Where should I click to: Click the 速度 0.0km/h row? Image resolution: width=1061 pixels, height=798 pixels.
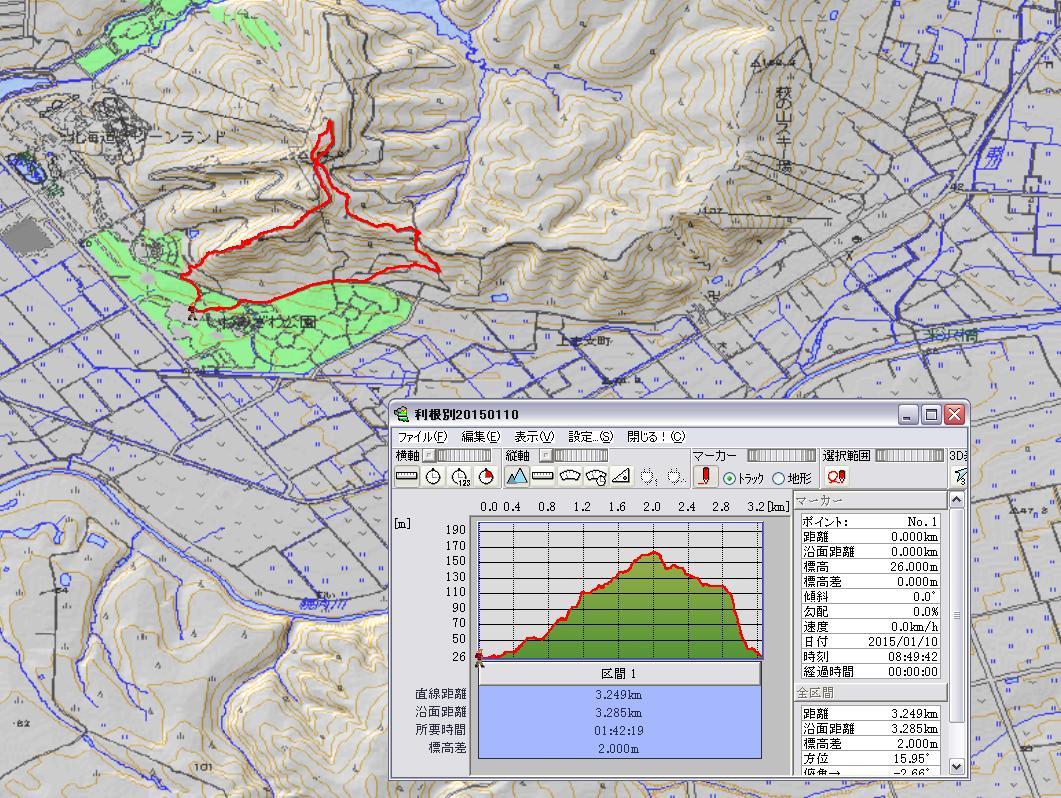point(870,627)
